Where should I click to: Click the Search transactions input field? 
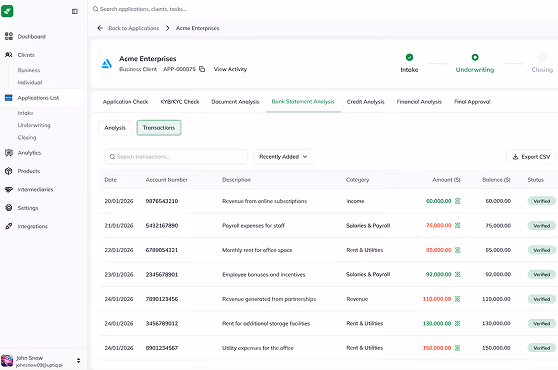click(x=176, y=157)
